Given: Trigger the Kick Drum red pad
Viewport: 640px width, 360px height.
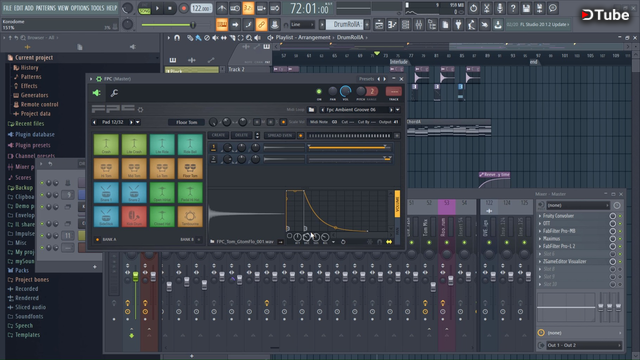Looking at the screenshot, I should pos(134,216).
